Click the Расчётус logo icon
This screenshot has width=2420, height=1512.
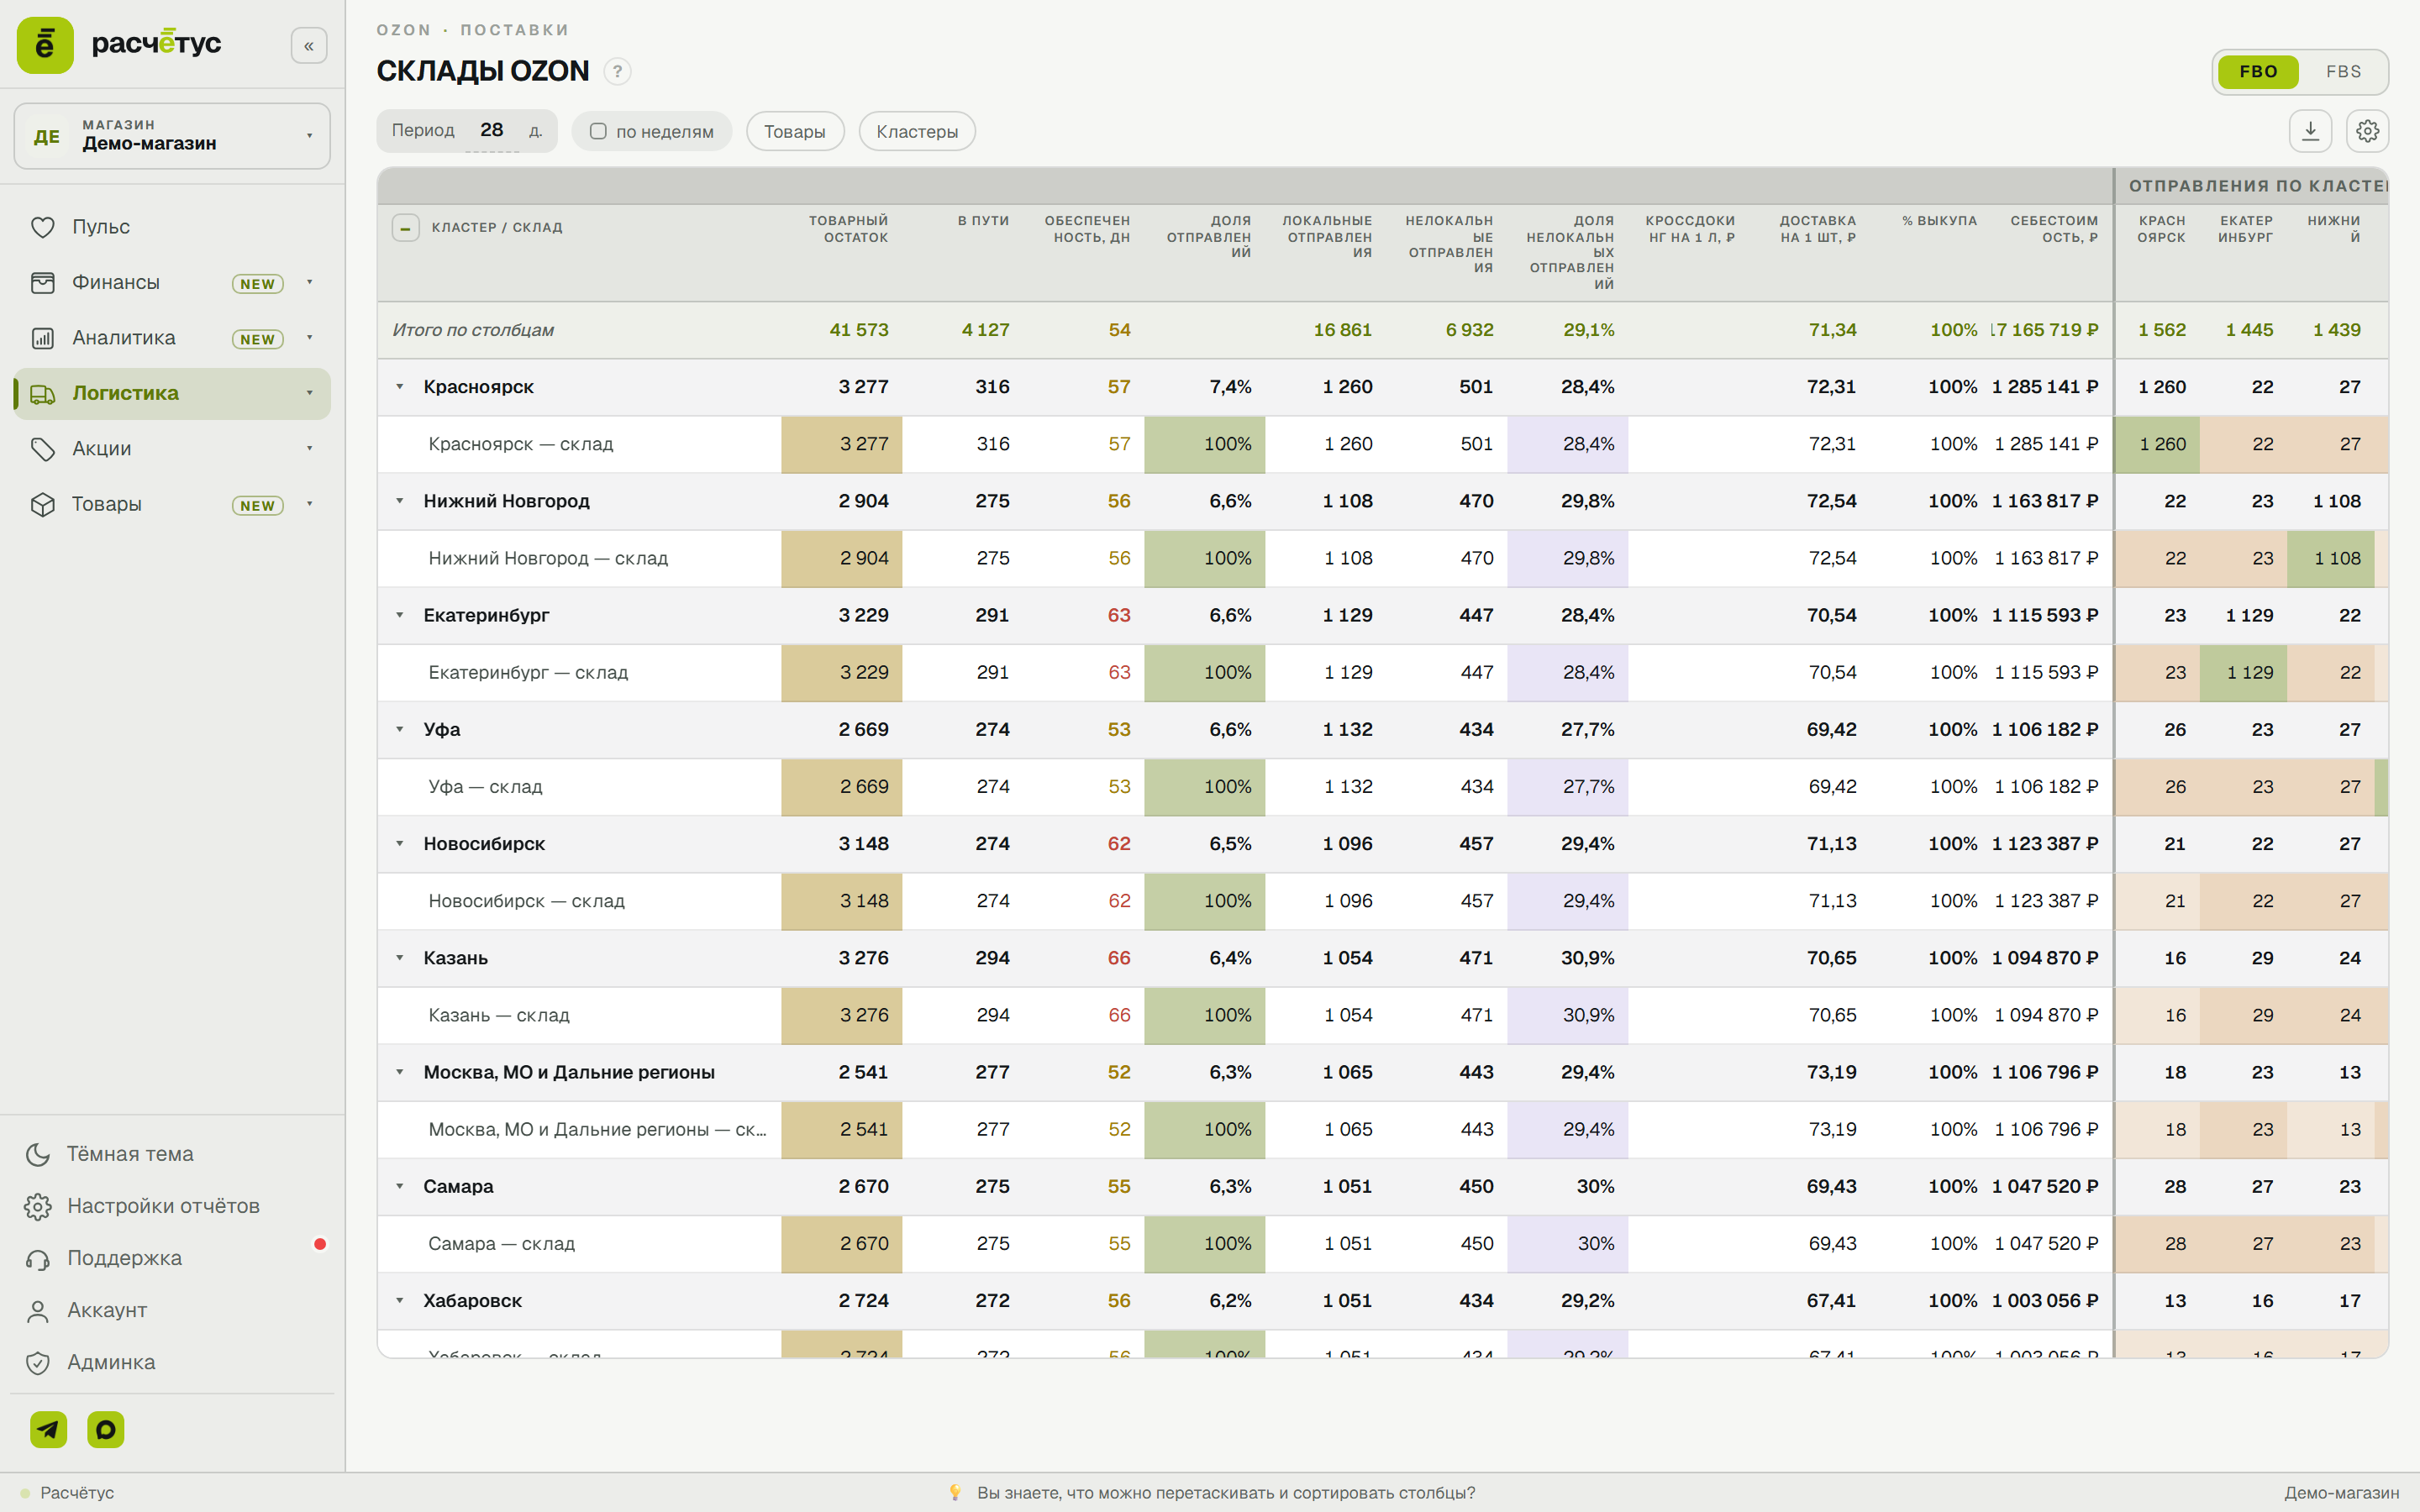(45, 45)
